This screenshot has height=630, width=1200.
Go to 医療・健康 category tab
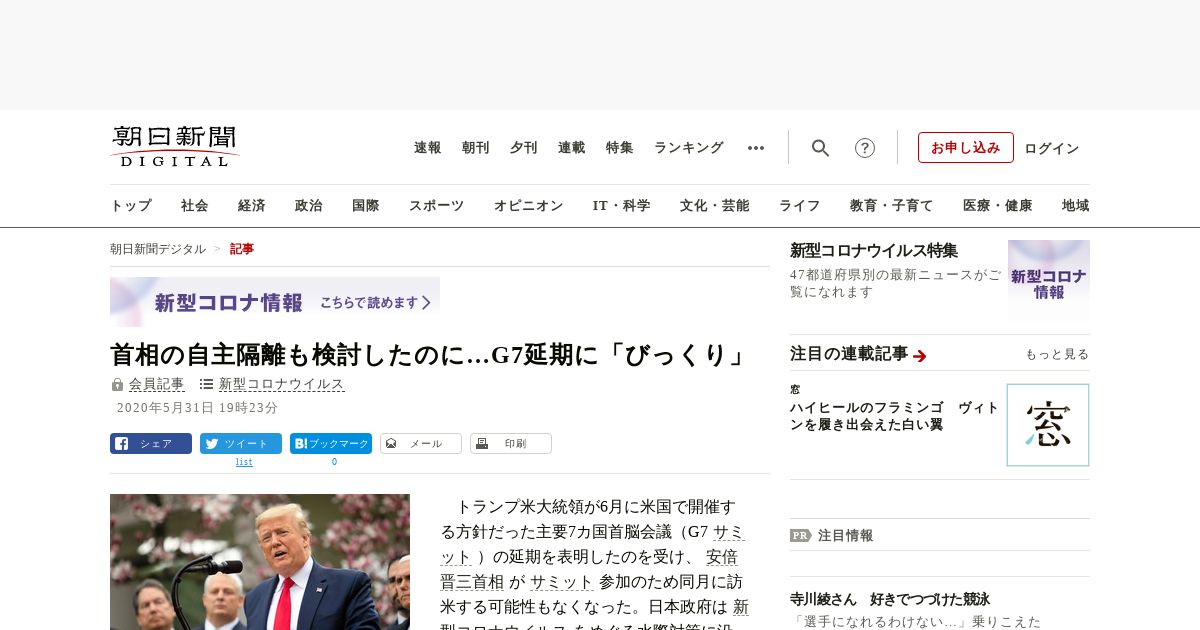(x=998, y=206)
